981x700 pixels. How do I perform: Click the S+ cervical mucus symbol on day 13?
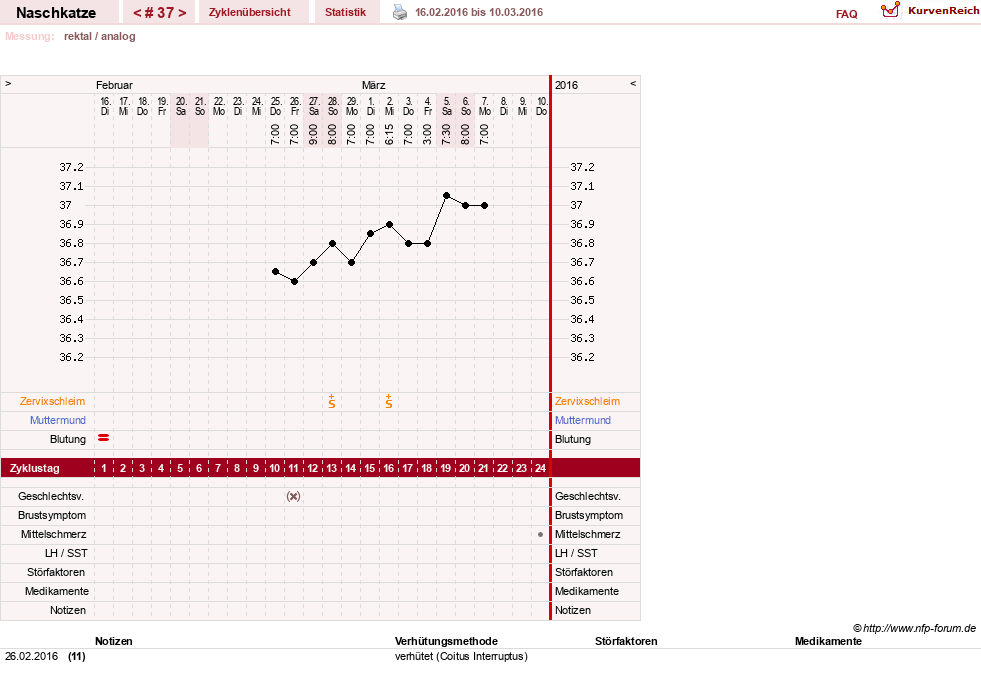[332, 402]
